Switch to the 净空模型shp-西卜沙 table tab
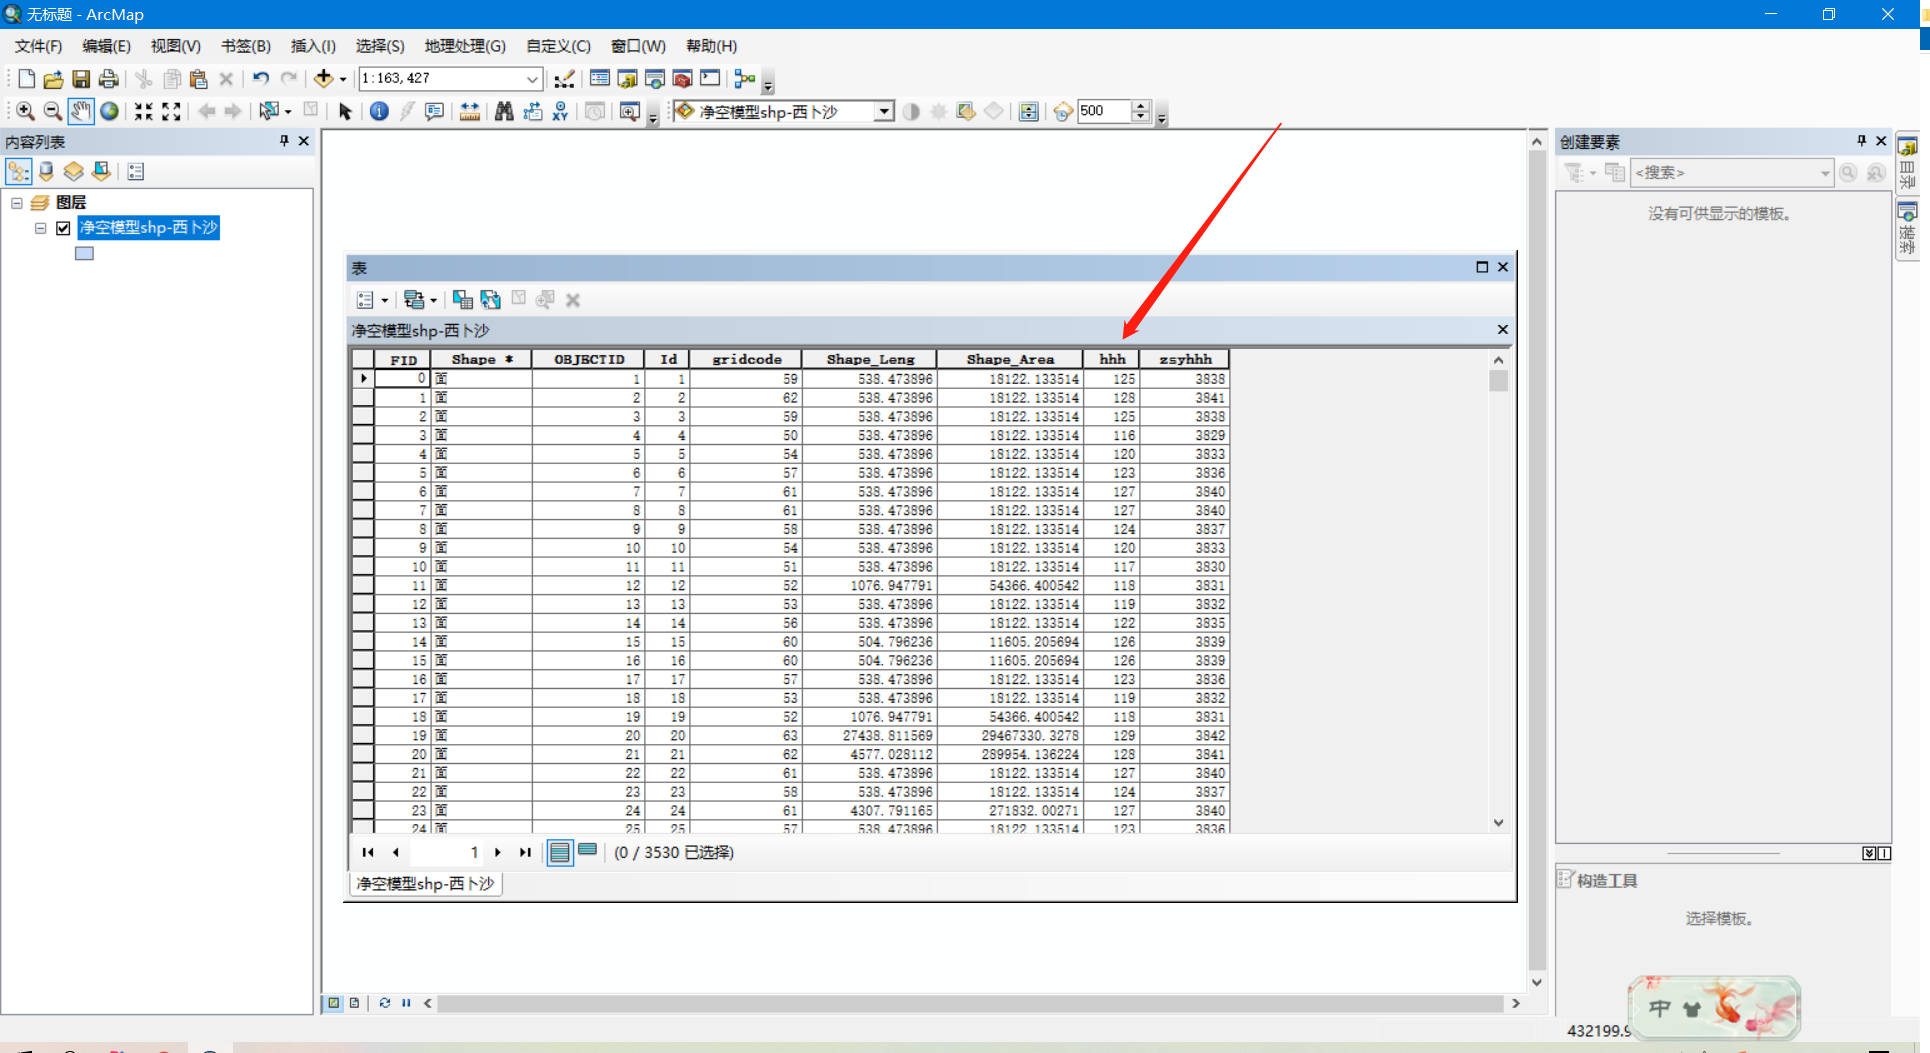The image size is (1930, 1053). [x=424, y=884]
